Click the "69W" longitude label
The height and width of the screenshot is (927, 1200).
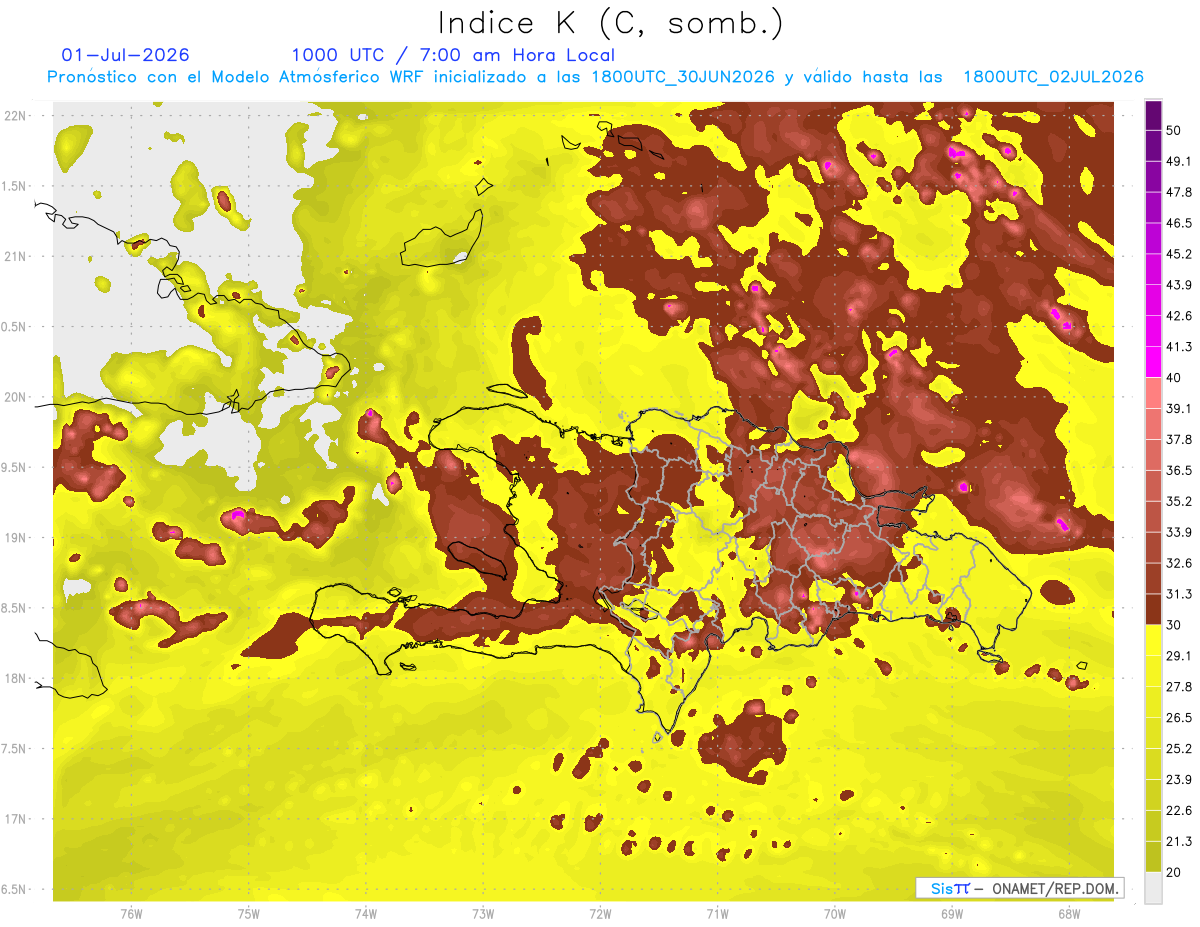[952, 913]
